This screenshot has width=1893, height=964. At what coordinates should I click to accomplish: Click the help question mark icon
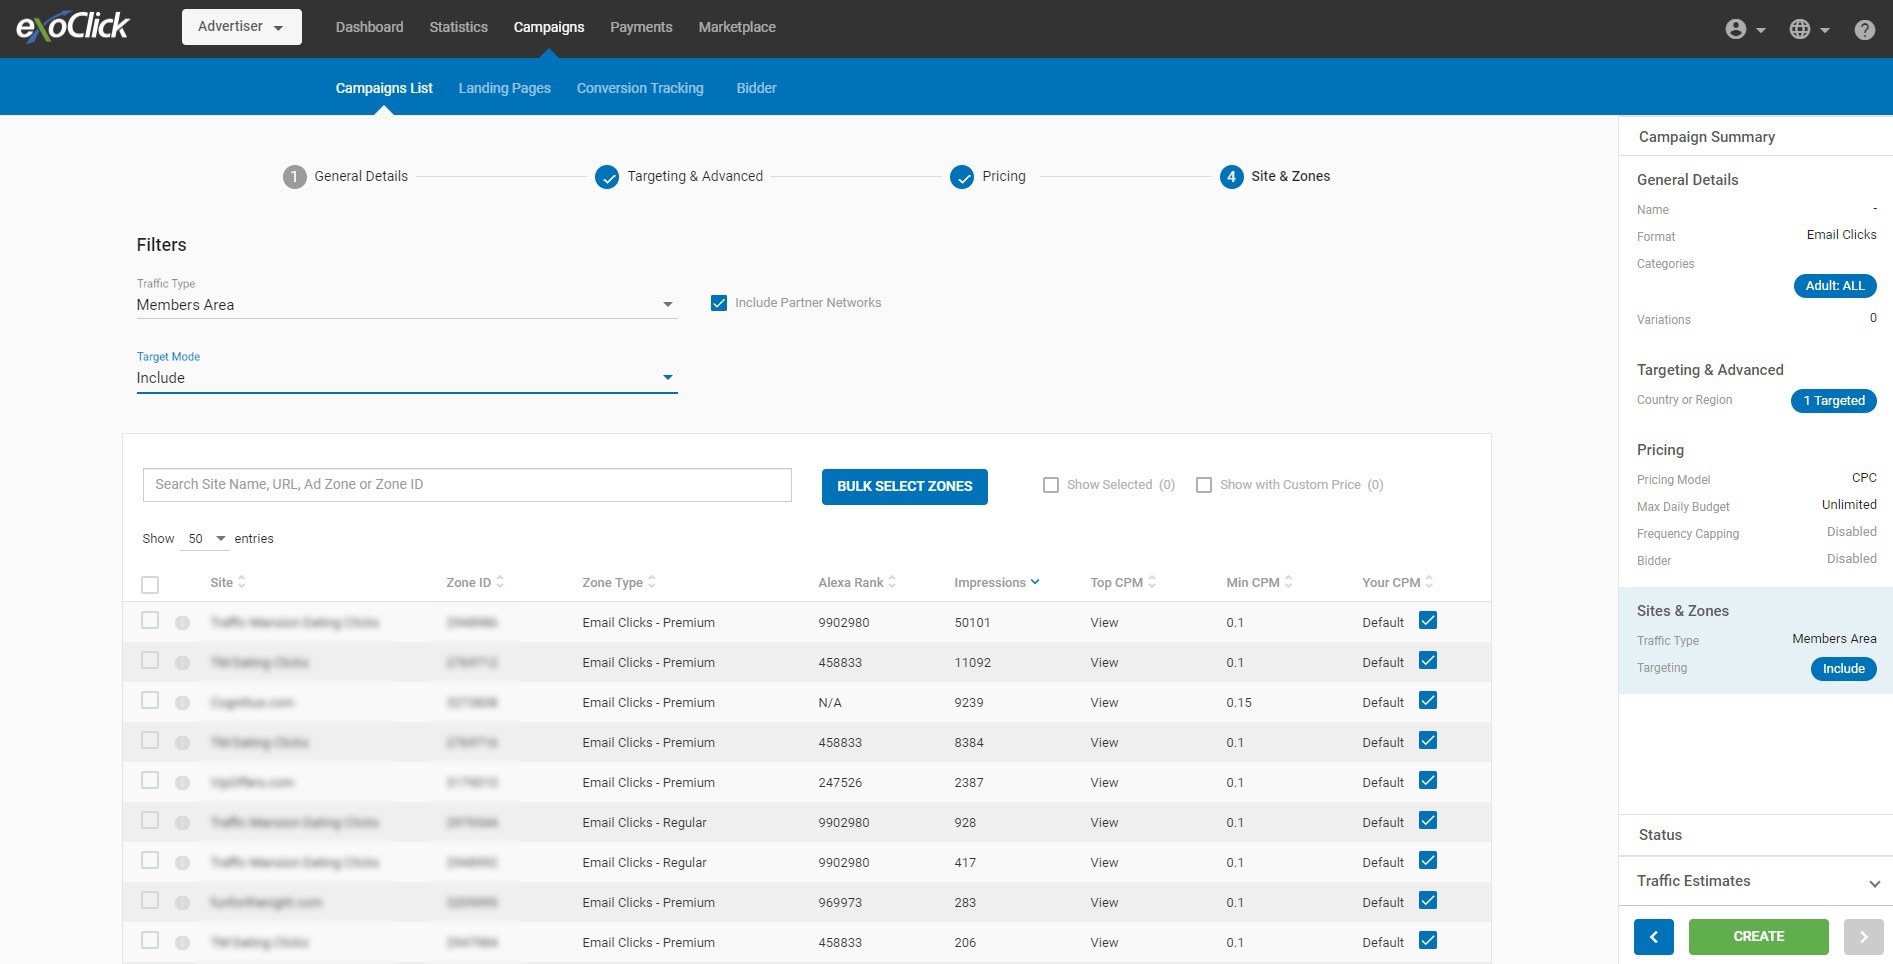point(1864,29)
